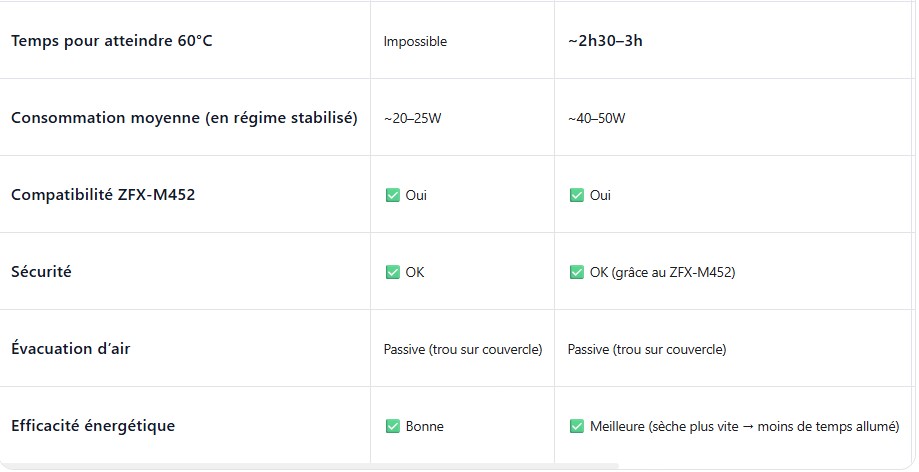Image resolution: width=919 pixels, height=472 pixels.
Task: Click the 'Consommation moyenne' row header
Action: (184, 118)
